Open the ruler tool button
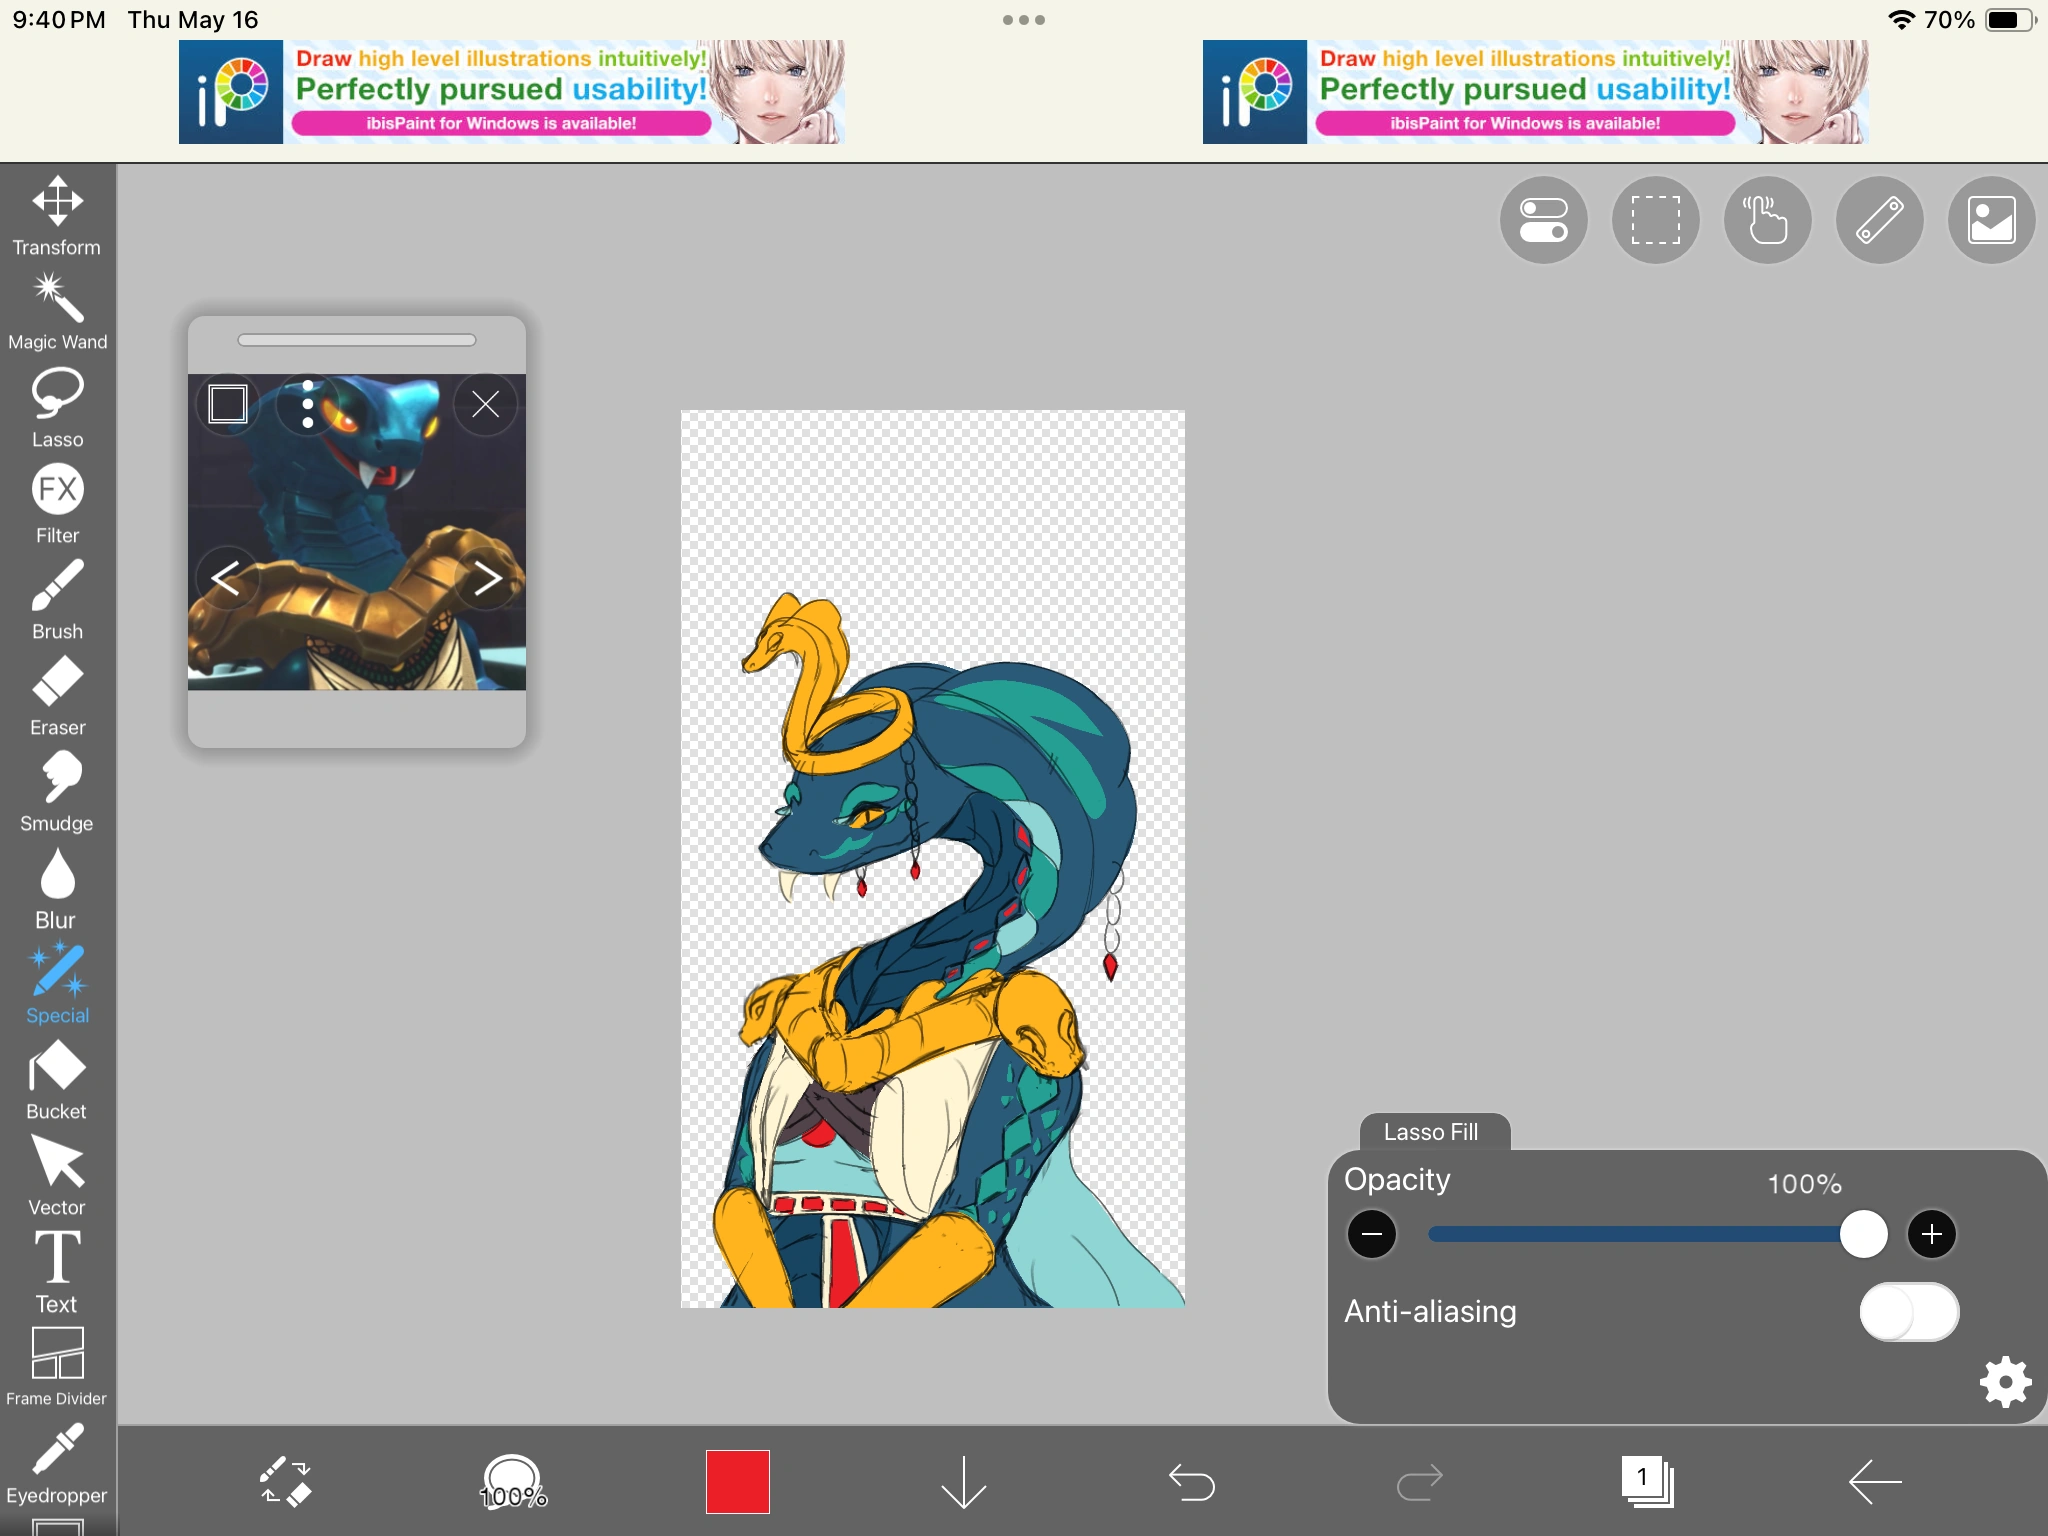Viewport: 2048px width, 1536px height. pyautogui.click(x=1879, y=220)
